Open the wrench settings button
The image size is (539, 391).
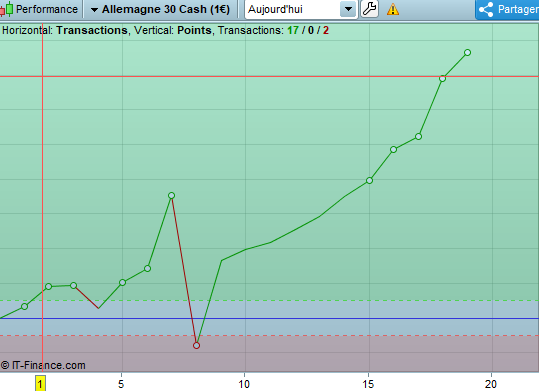pos(370,9)
